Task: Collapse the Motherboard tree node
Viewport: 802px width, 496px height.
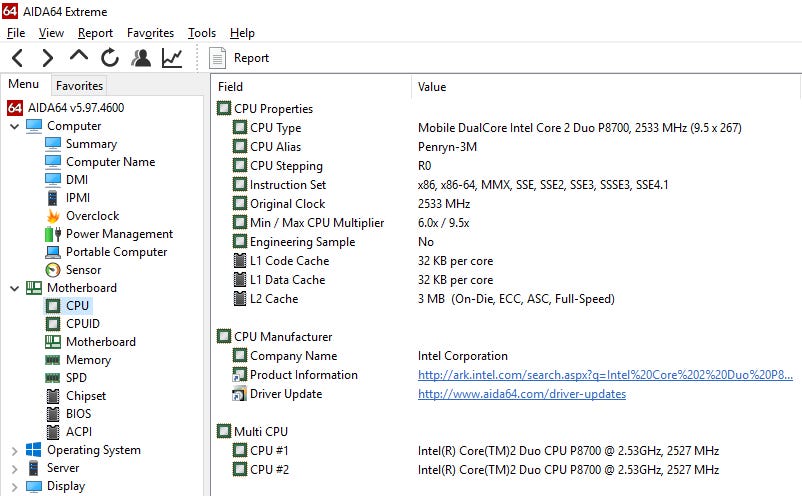Action: tap(14, 288)
